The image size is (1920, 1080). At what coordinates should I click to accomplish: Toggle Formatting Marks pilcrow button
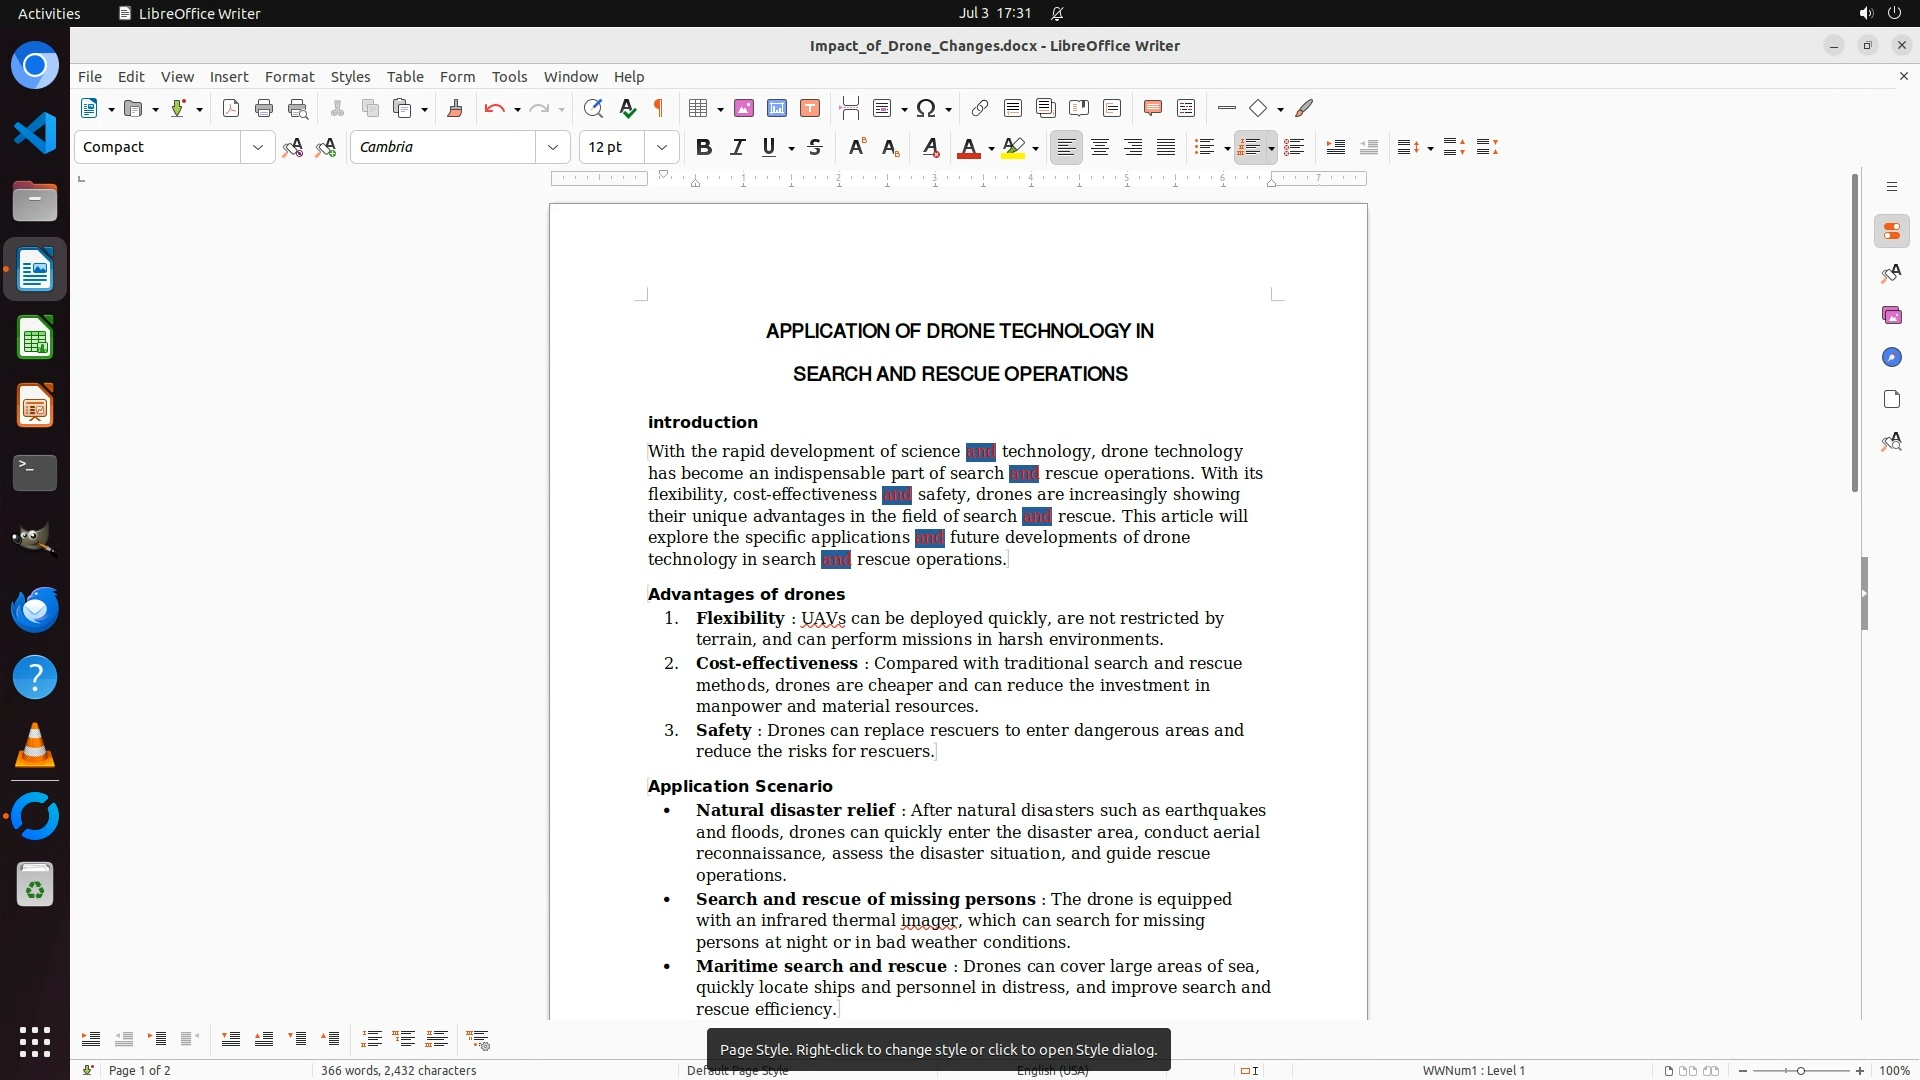(x=659, y=109)
